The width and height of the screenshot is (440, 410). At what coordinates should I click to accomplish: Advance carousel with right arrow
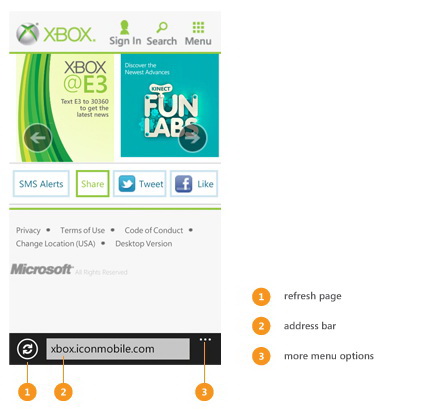[192, 138]
